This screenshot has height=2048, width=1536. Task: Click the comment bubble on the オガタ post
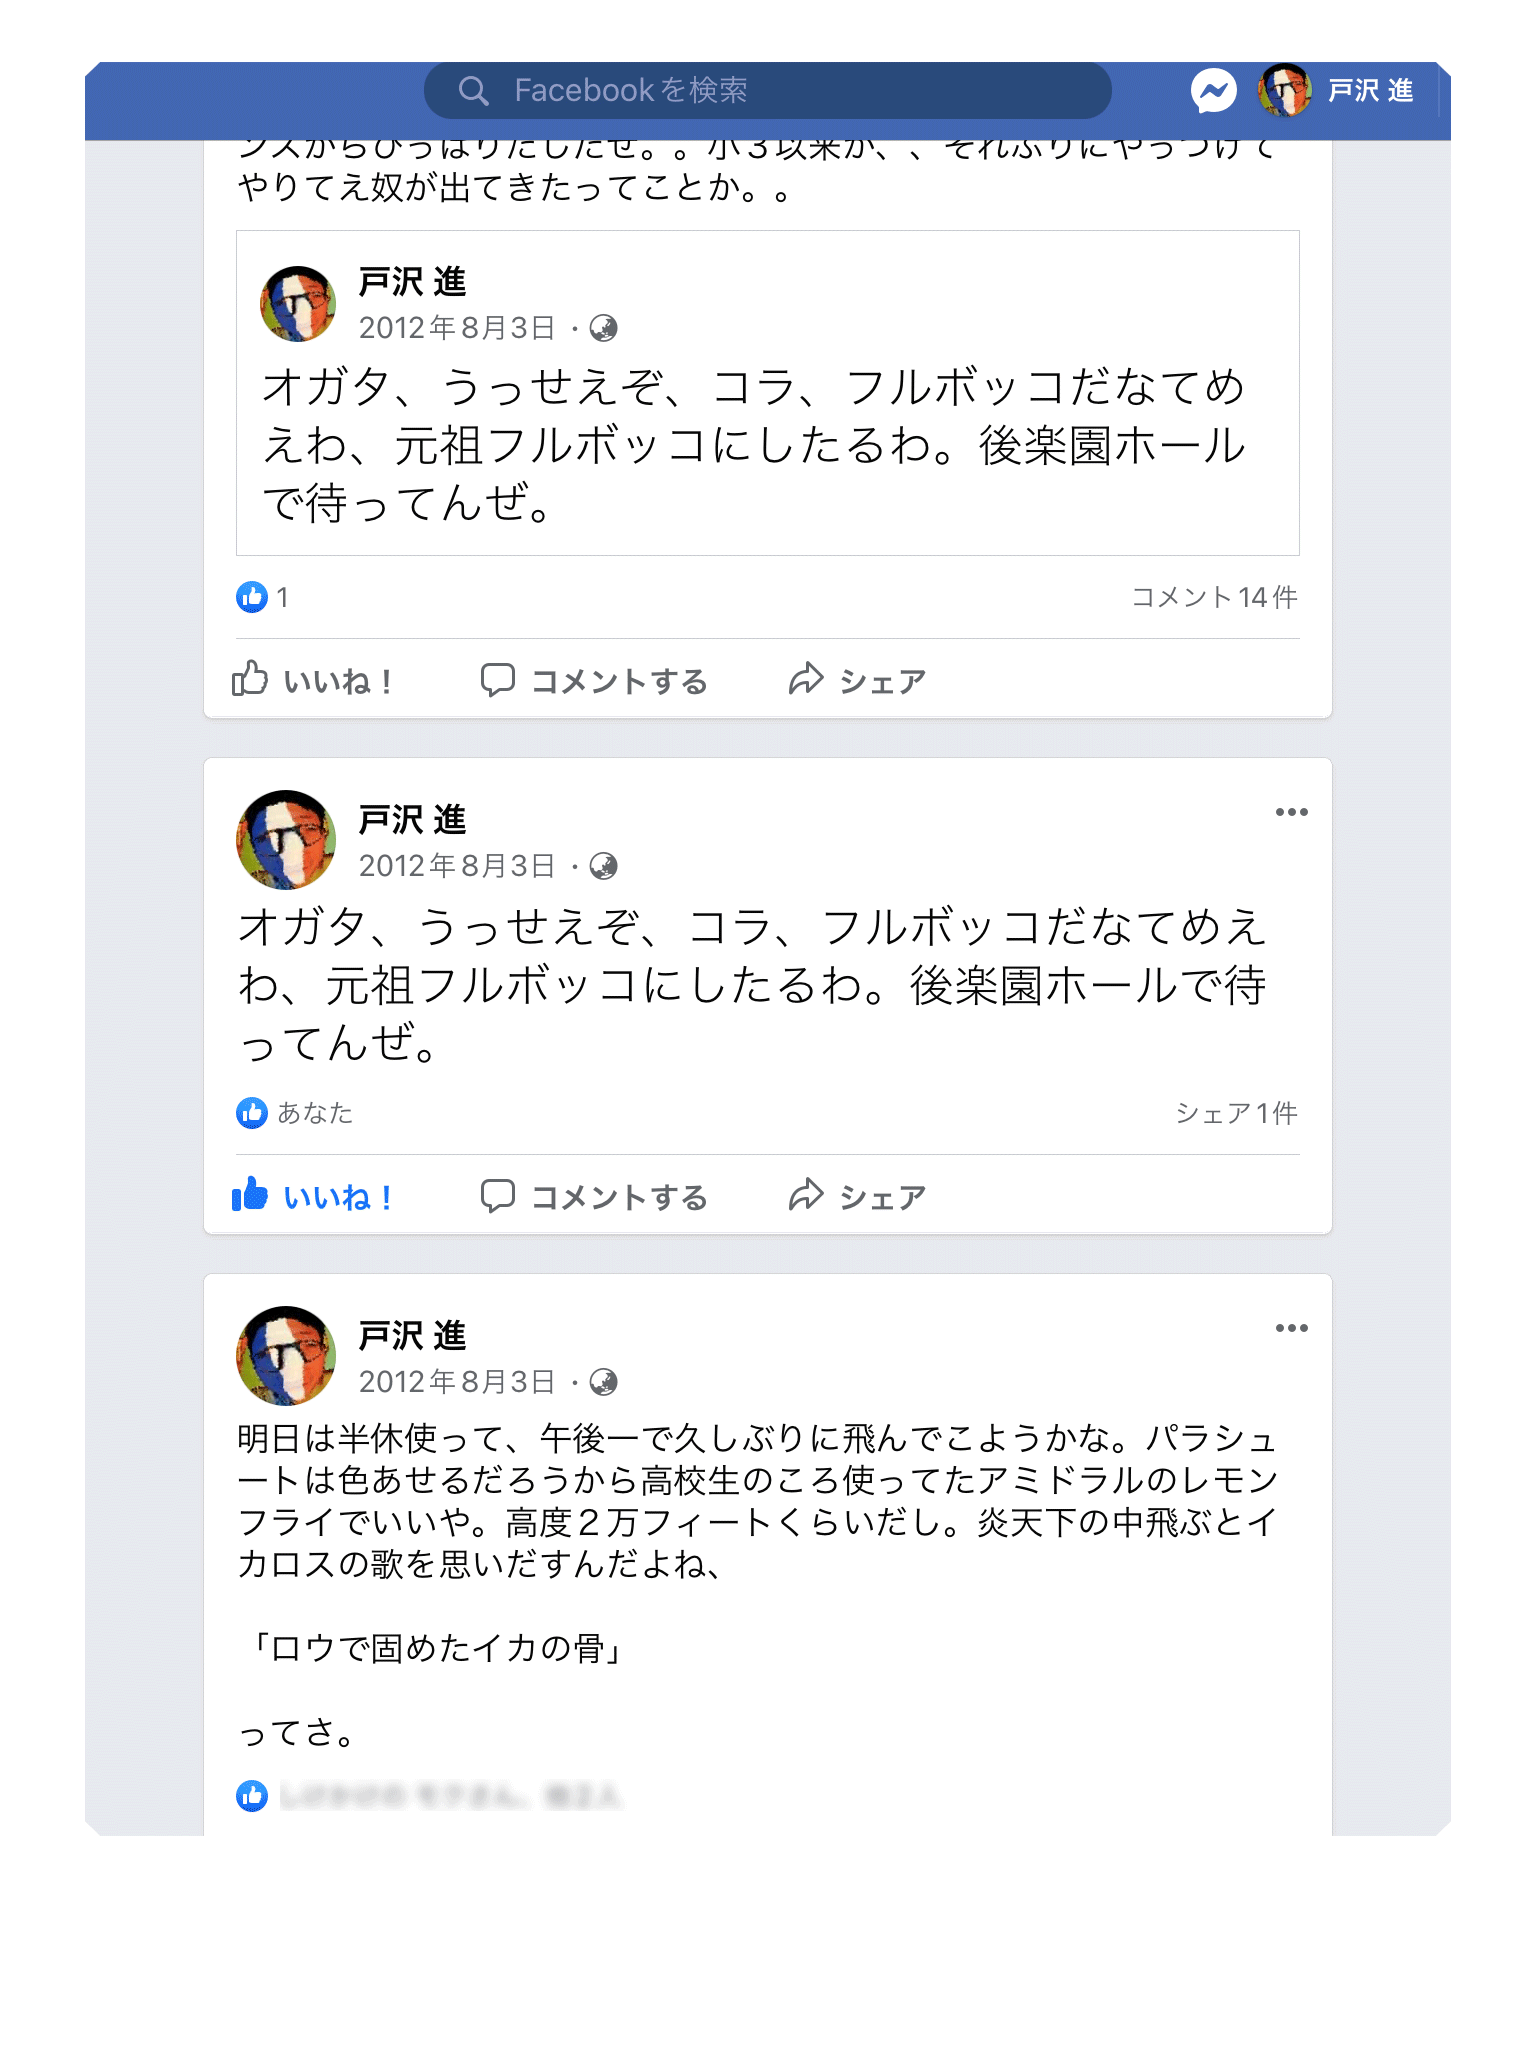point(497,1196)
